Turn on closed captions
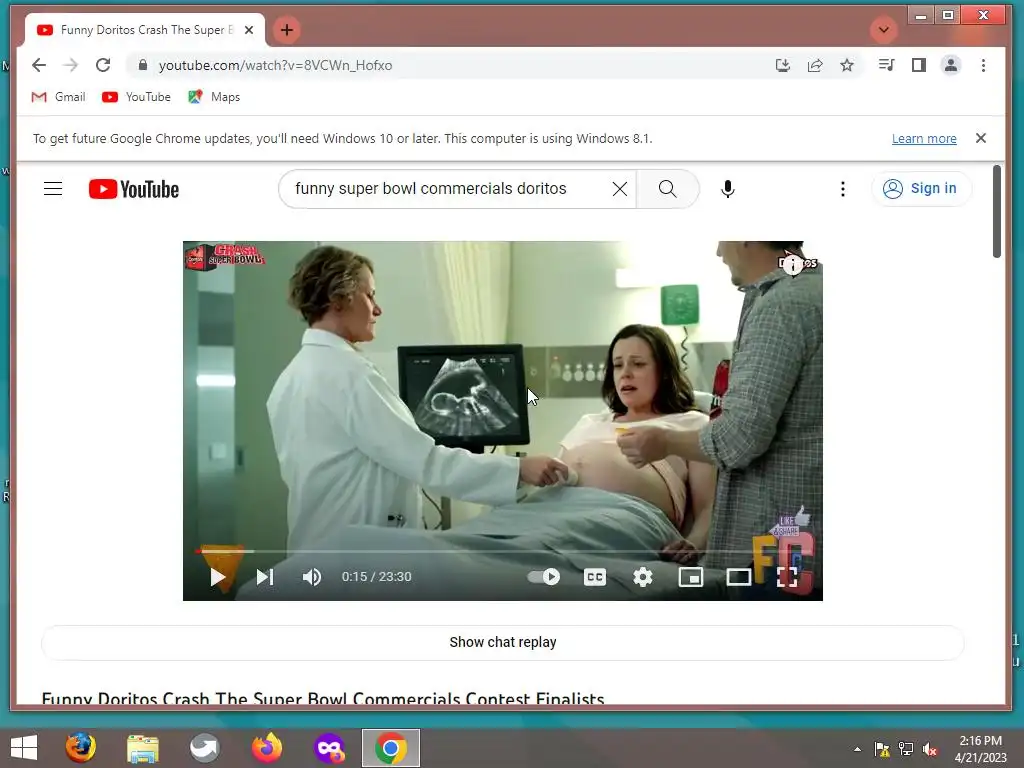This screenshot has height=768, width=1024. pyautogui.click(x=594, y=577)
